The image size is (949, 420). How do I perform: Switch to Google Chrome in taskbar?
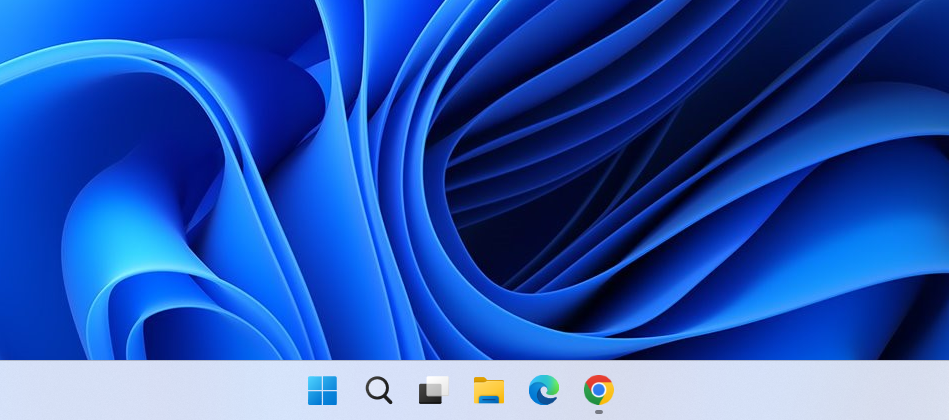(x=599, y=390)
